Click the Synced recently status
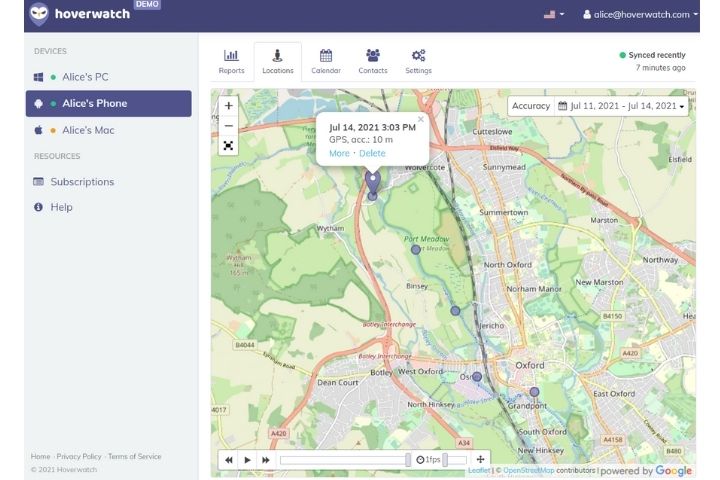The image size is (720, 480). pyautogui.click(x=653, y=55)
